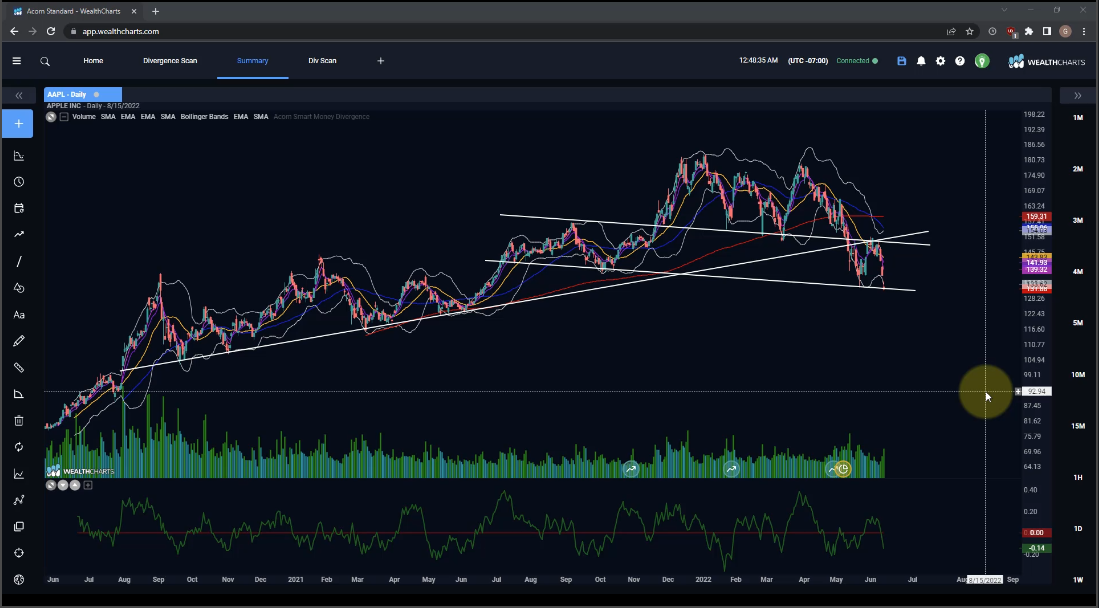The height and width of the screenshot is (608, 1099).
Task: Click the plus box on the lower indicator pane
Action: (x=88, y=485)
